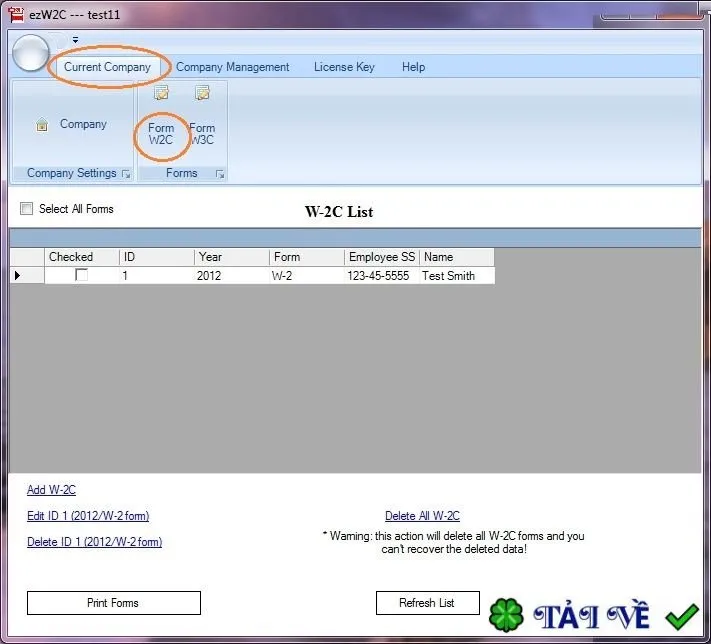
Task: Open the quick access toolbar dropdown arrow
Action: (75, 40)
